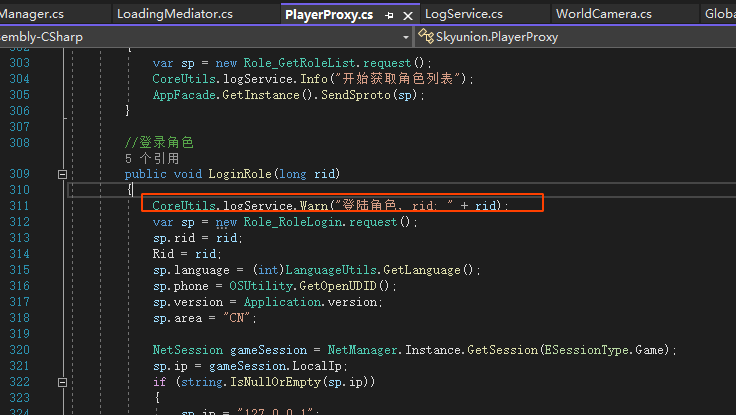Click line number 320 in the gutter
The image size is (736, 415).
19,350
